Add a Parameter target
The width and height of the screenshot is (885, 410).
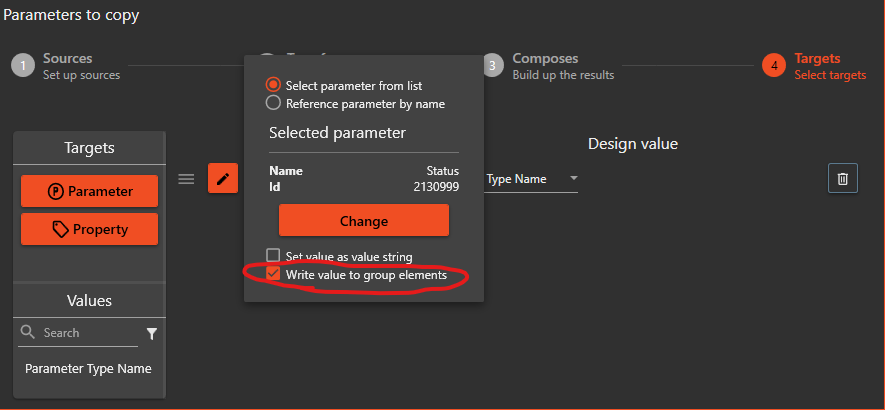coord(89,191)
